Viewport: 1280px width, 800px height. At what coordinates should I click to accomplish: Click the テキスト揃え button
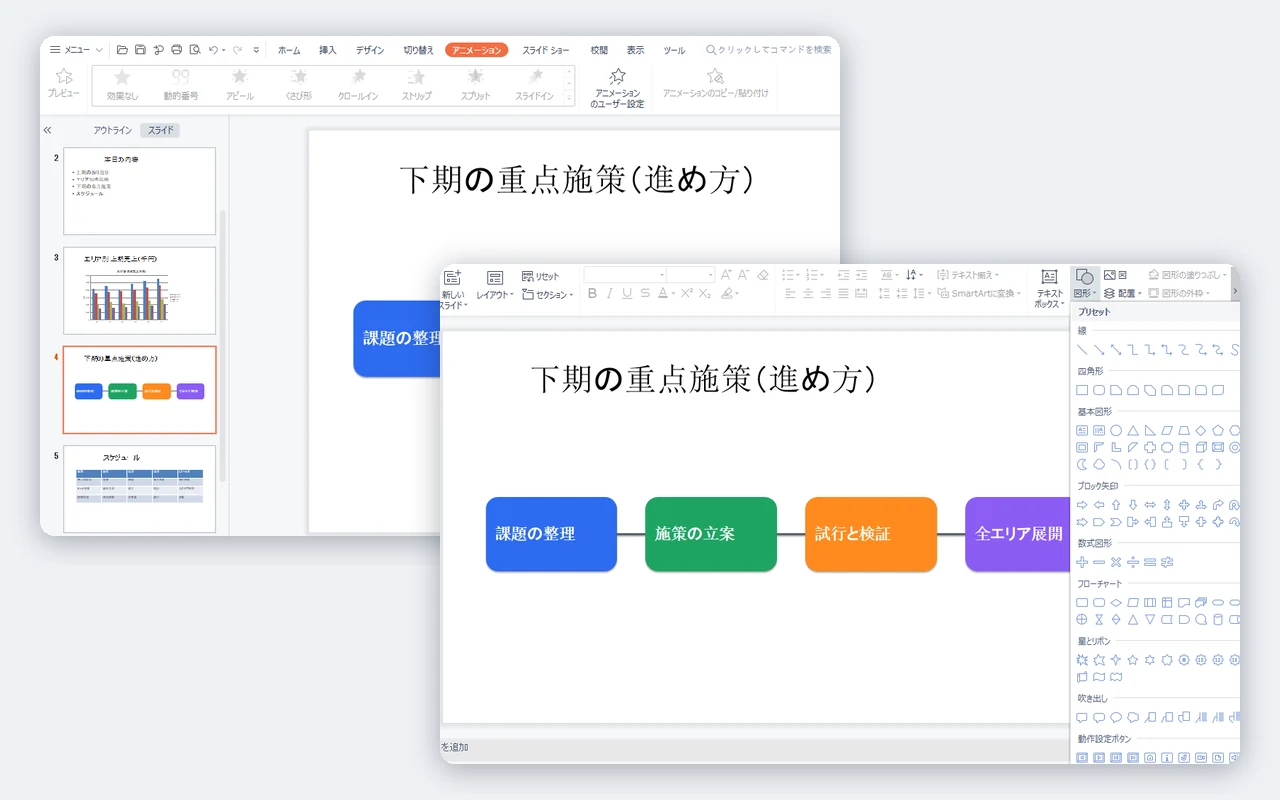click(x=970, y=275)
